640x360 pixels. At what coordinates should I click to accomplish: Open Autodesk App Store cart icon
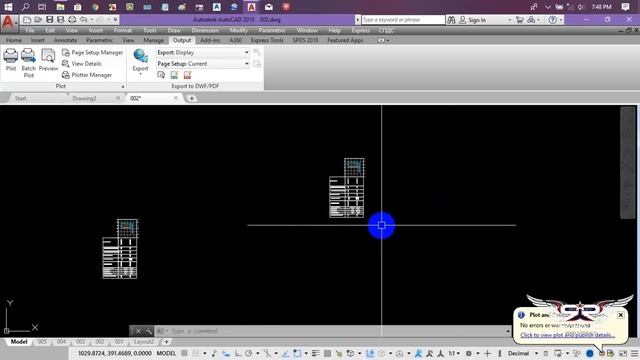(x=519, y=20)
